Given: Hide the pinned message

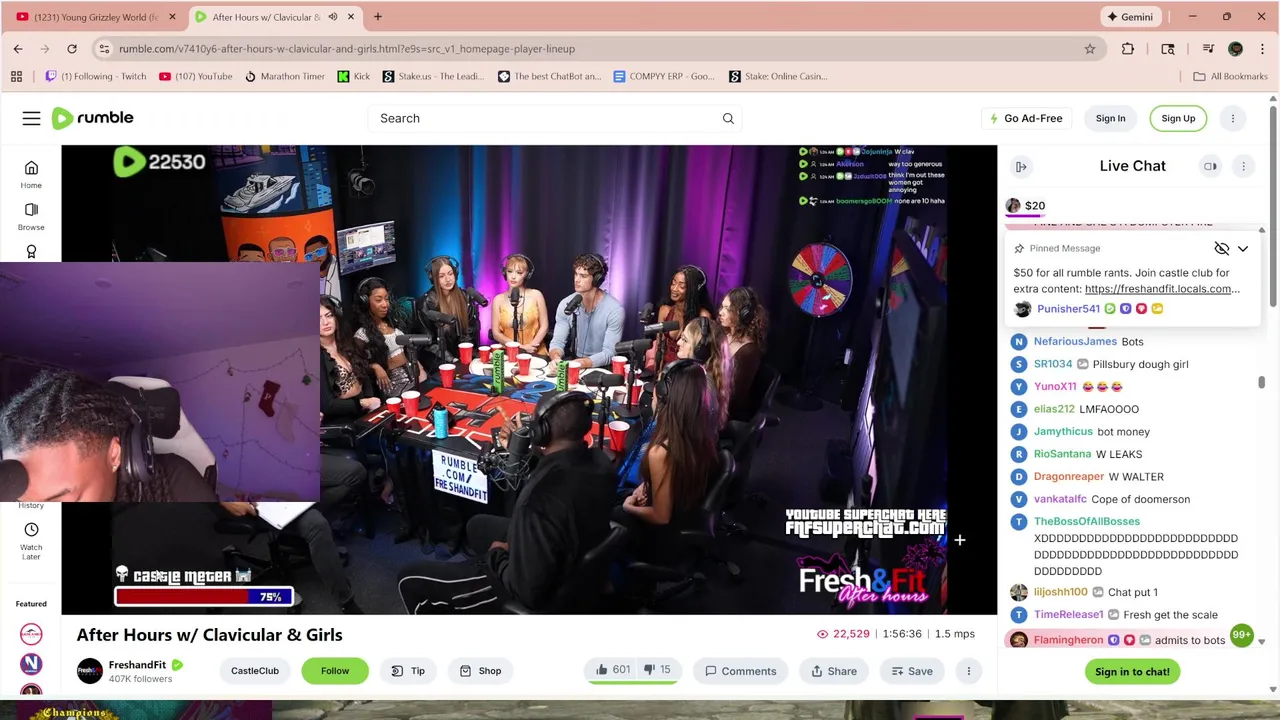Looking at the screenshot, I should [1221, 248].
